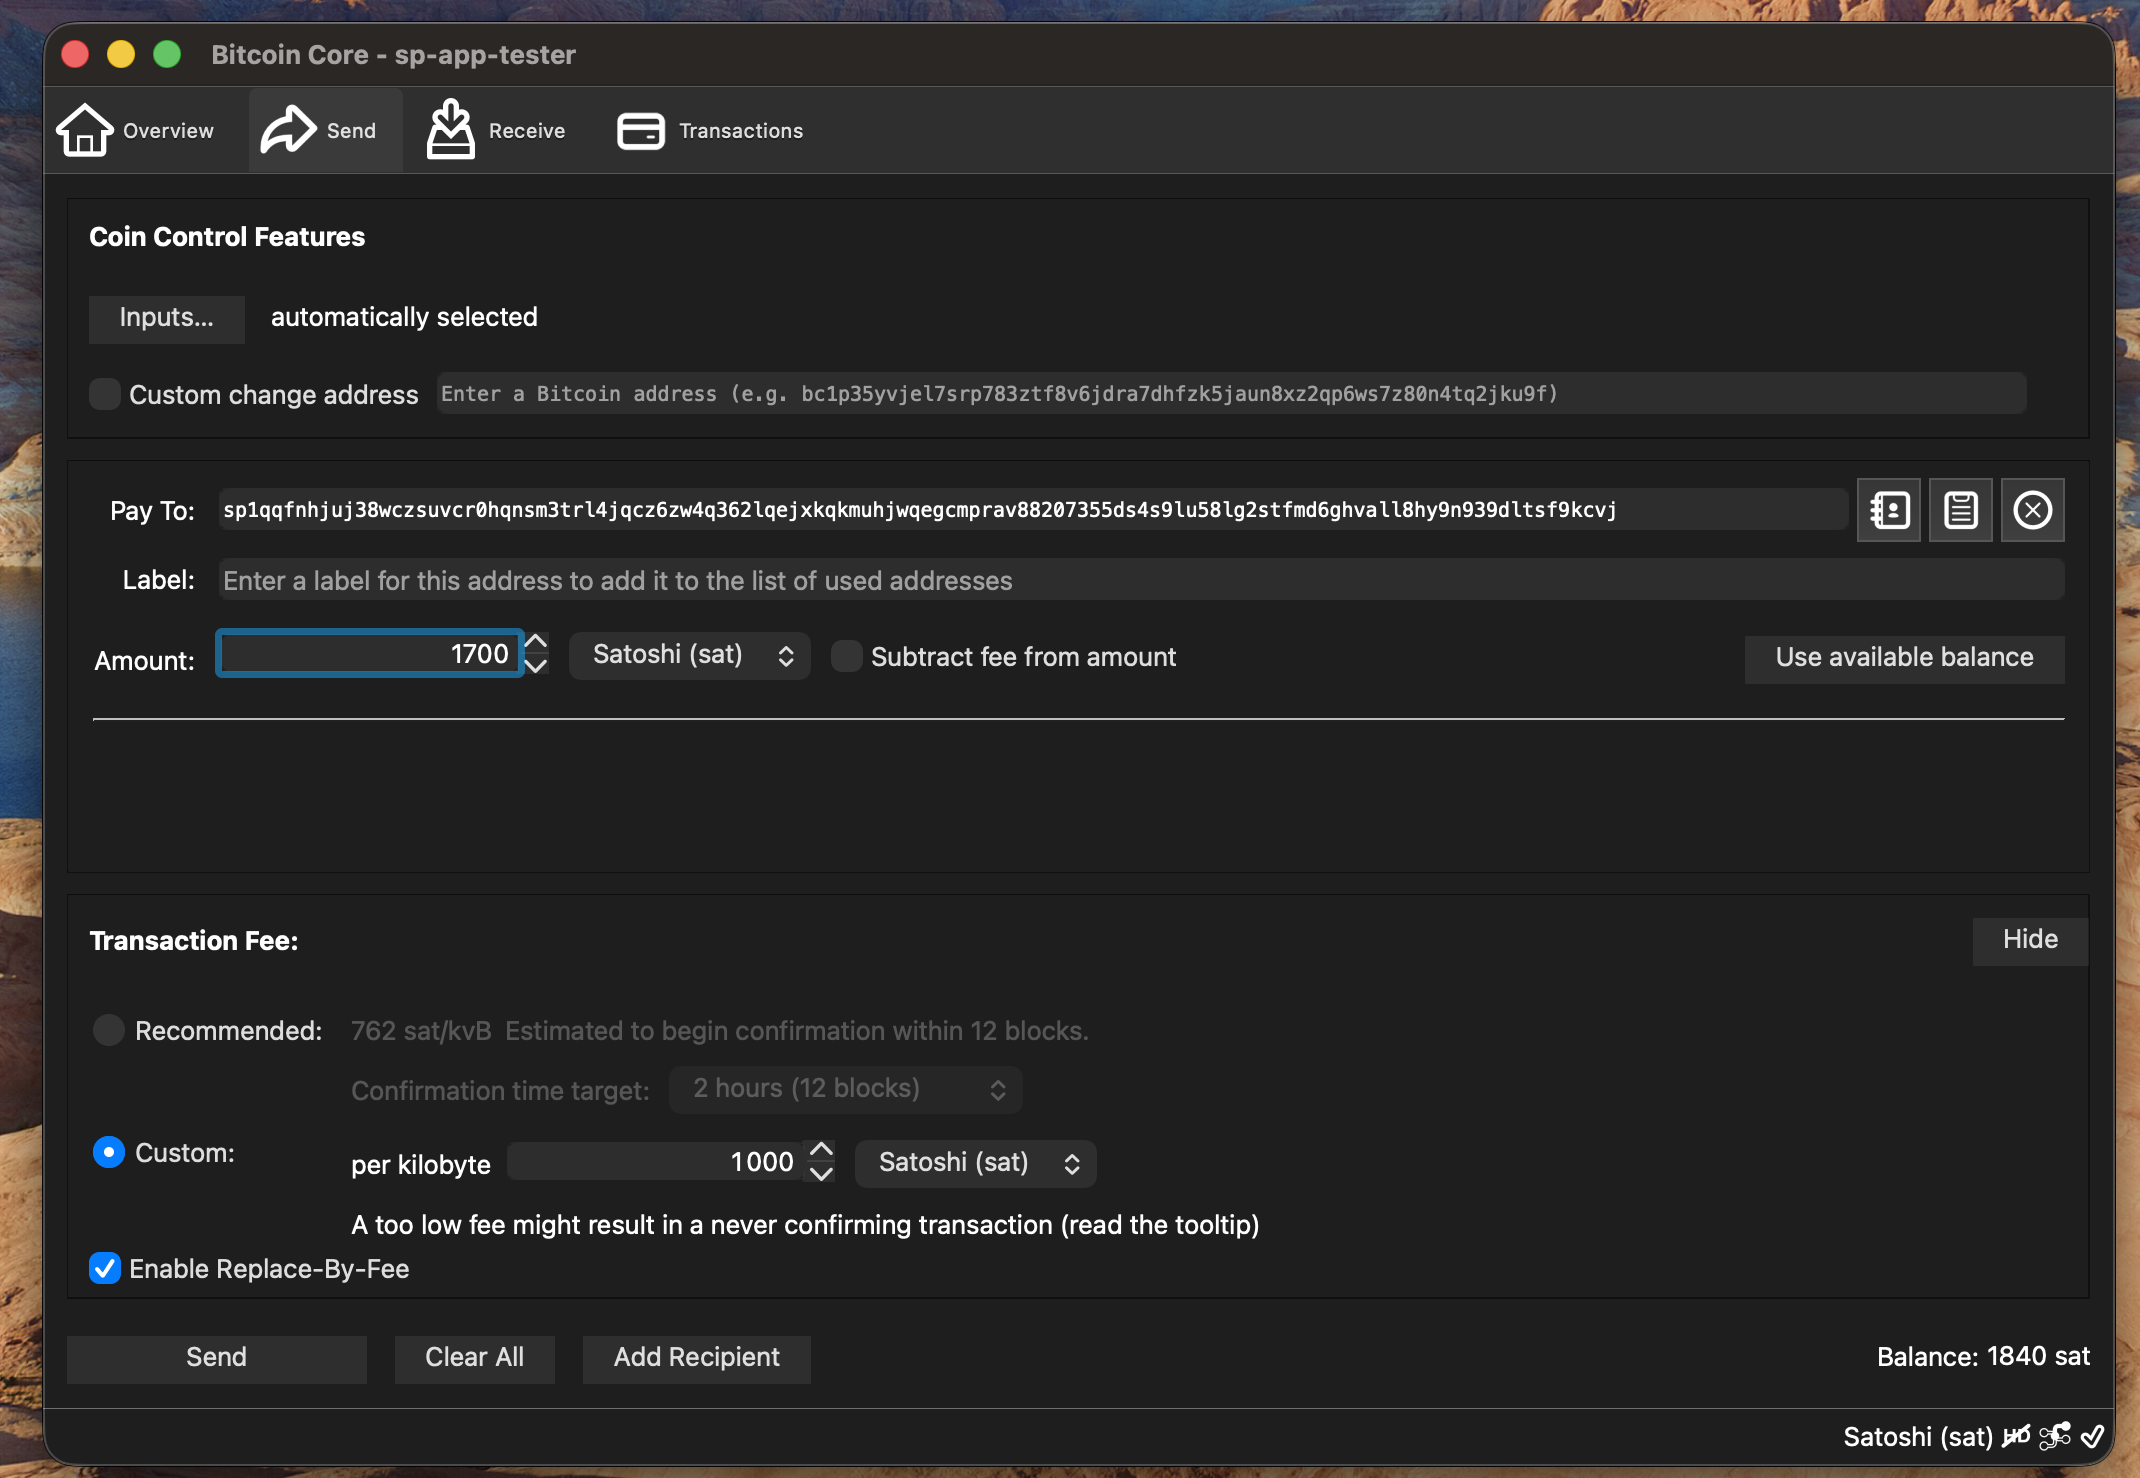Open the Satoshi unit dropdown beside Amount
Image resolution: width=2140 pixels, height=1478 pixels.
click(x=689, y=655)
